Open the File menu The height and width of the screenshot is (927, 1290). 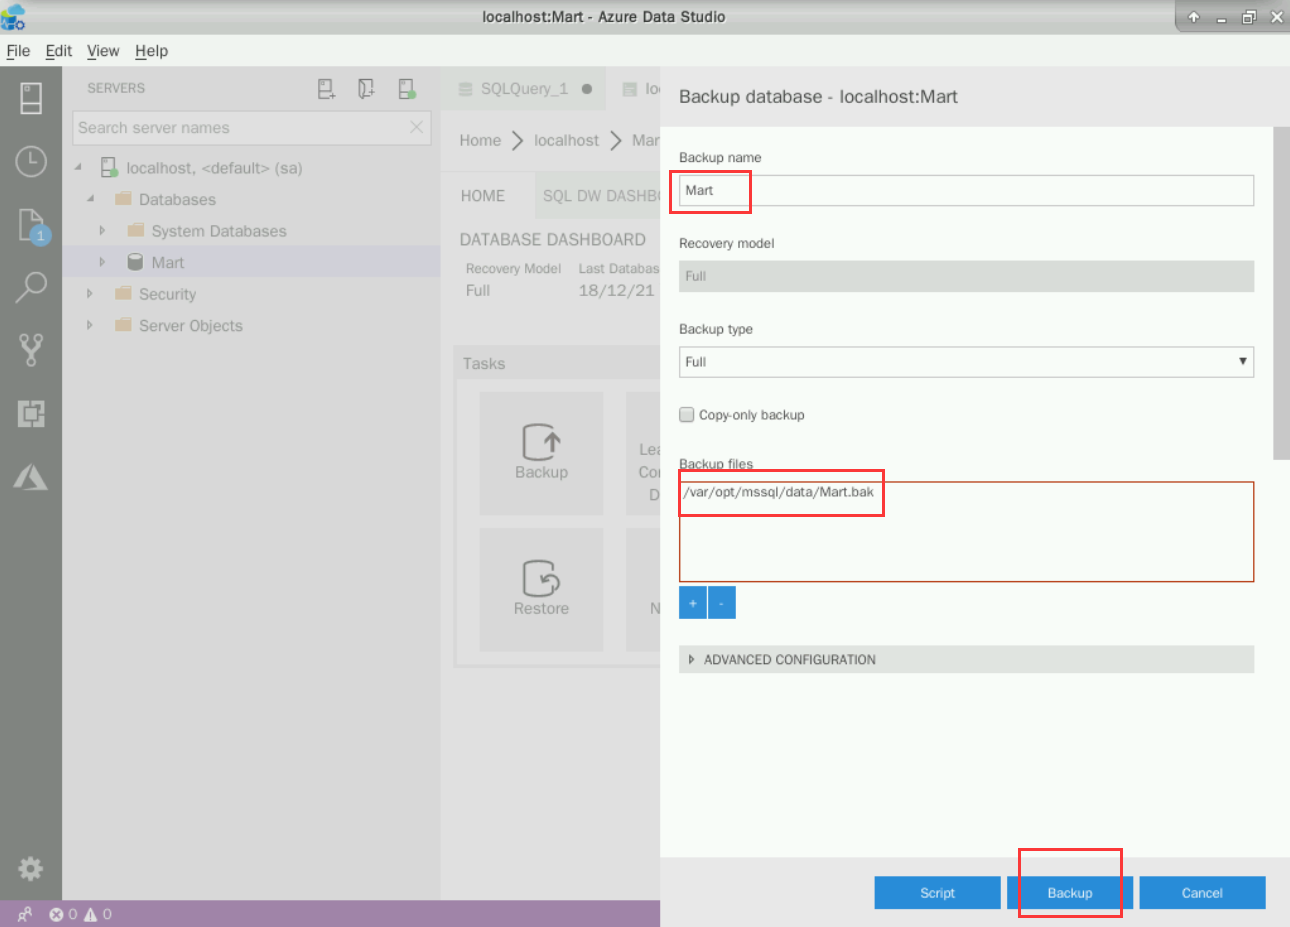18,51
